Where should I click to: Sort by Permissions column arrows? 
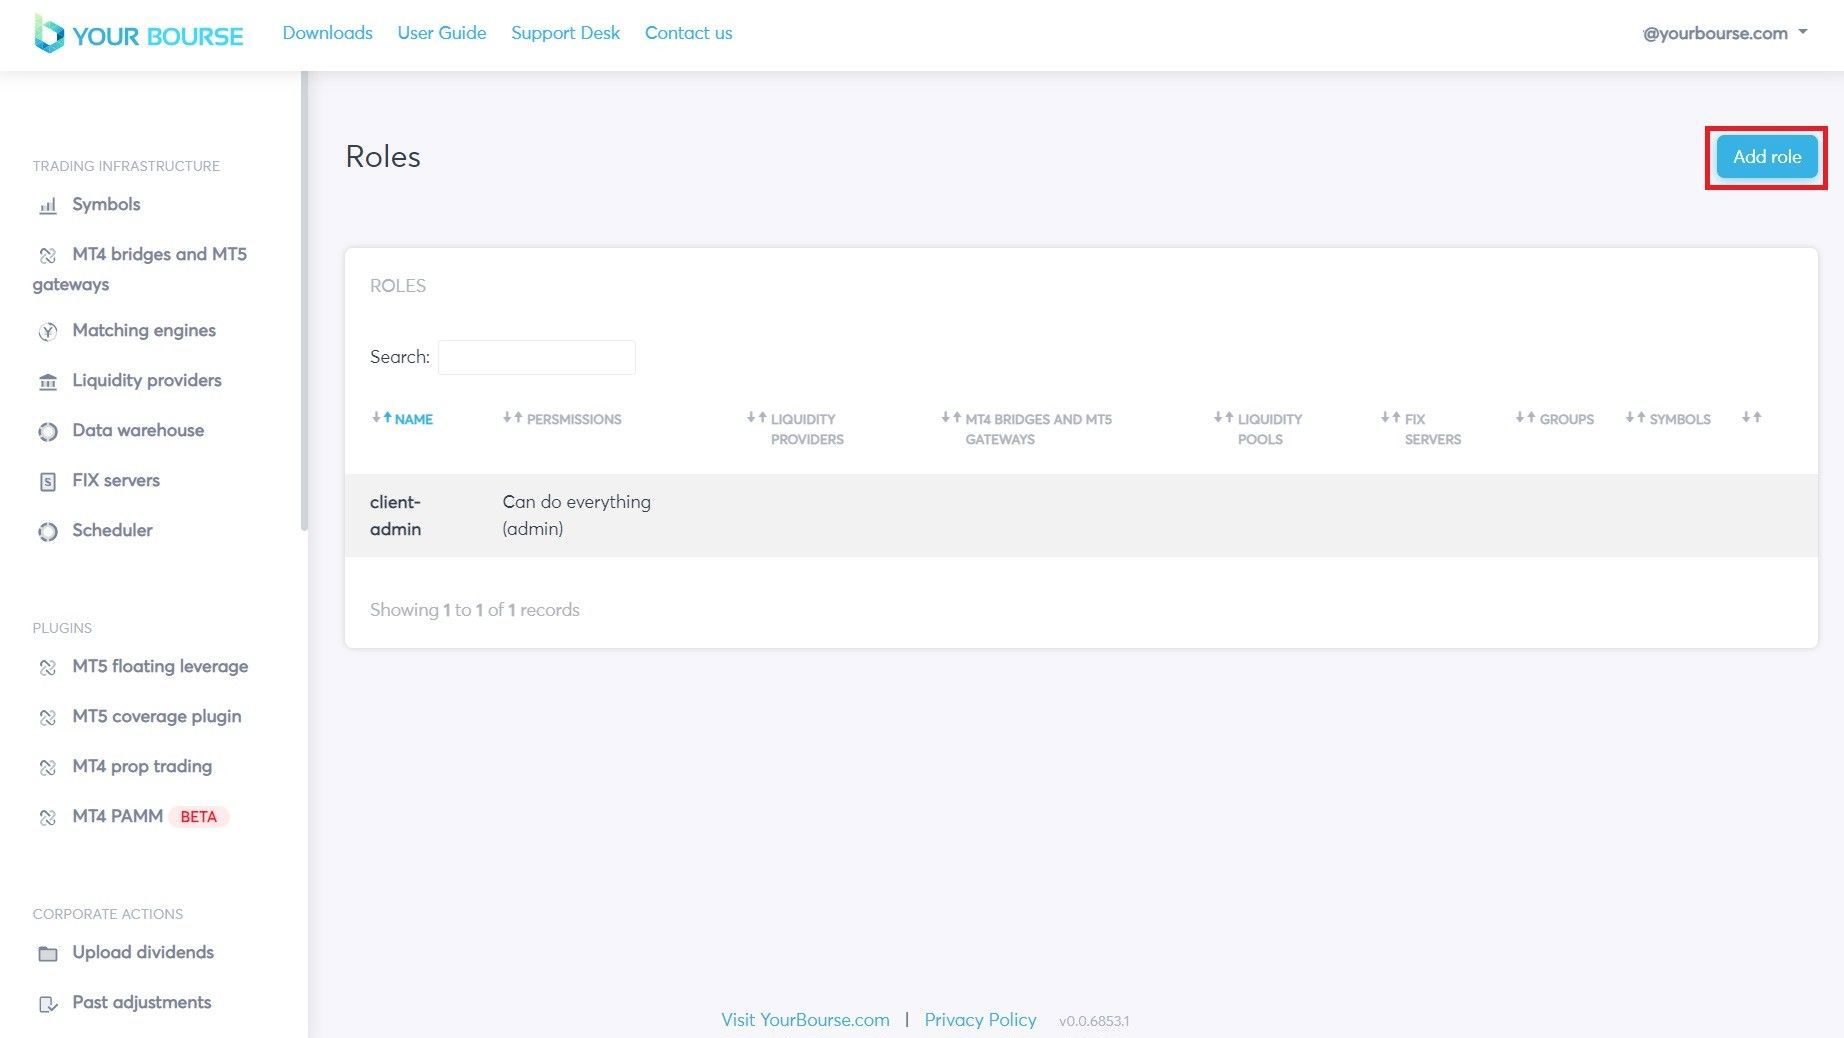tap(512, 418)
